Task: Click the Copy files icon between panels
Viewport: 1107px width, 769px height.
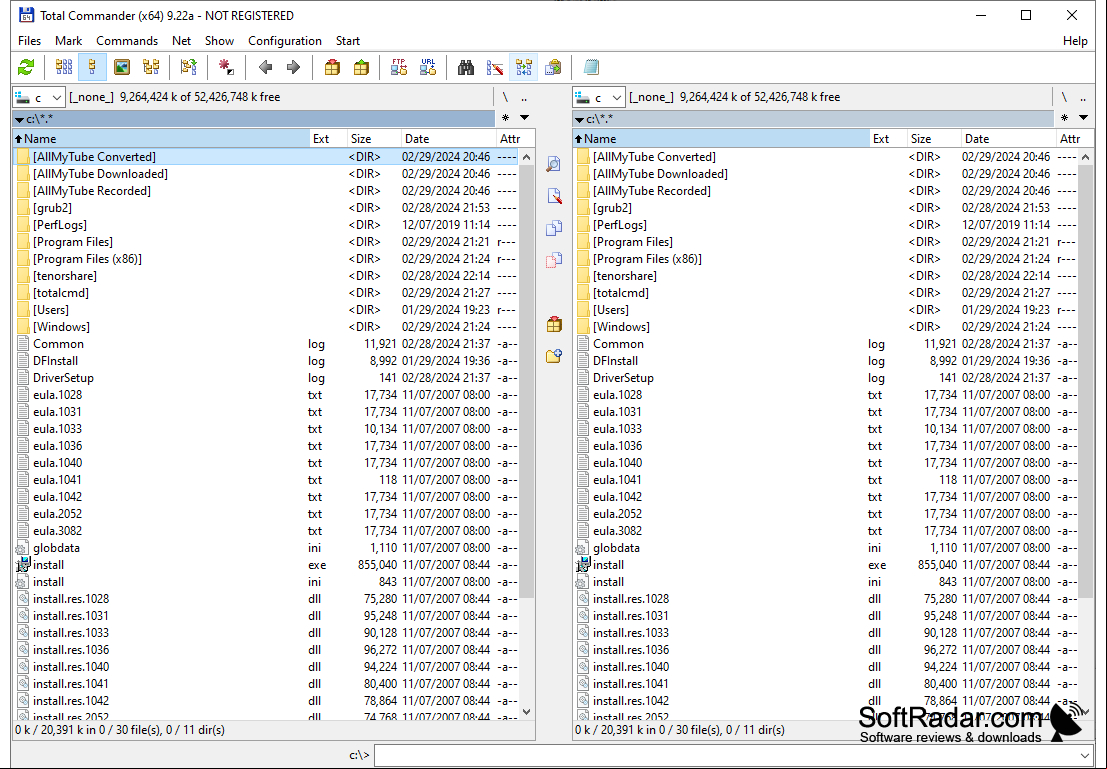Action: (554, 228)
